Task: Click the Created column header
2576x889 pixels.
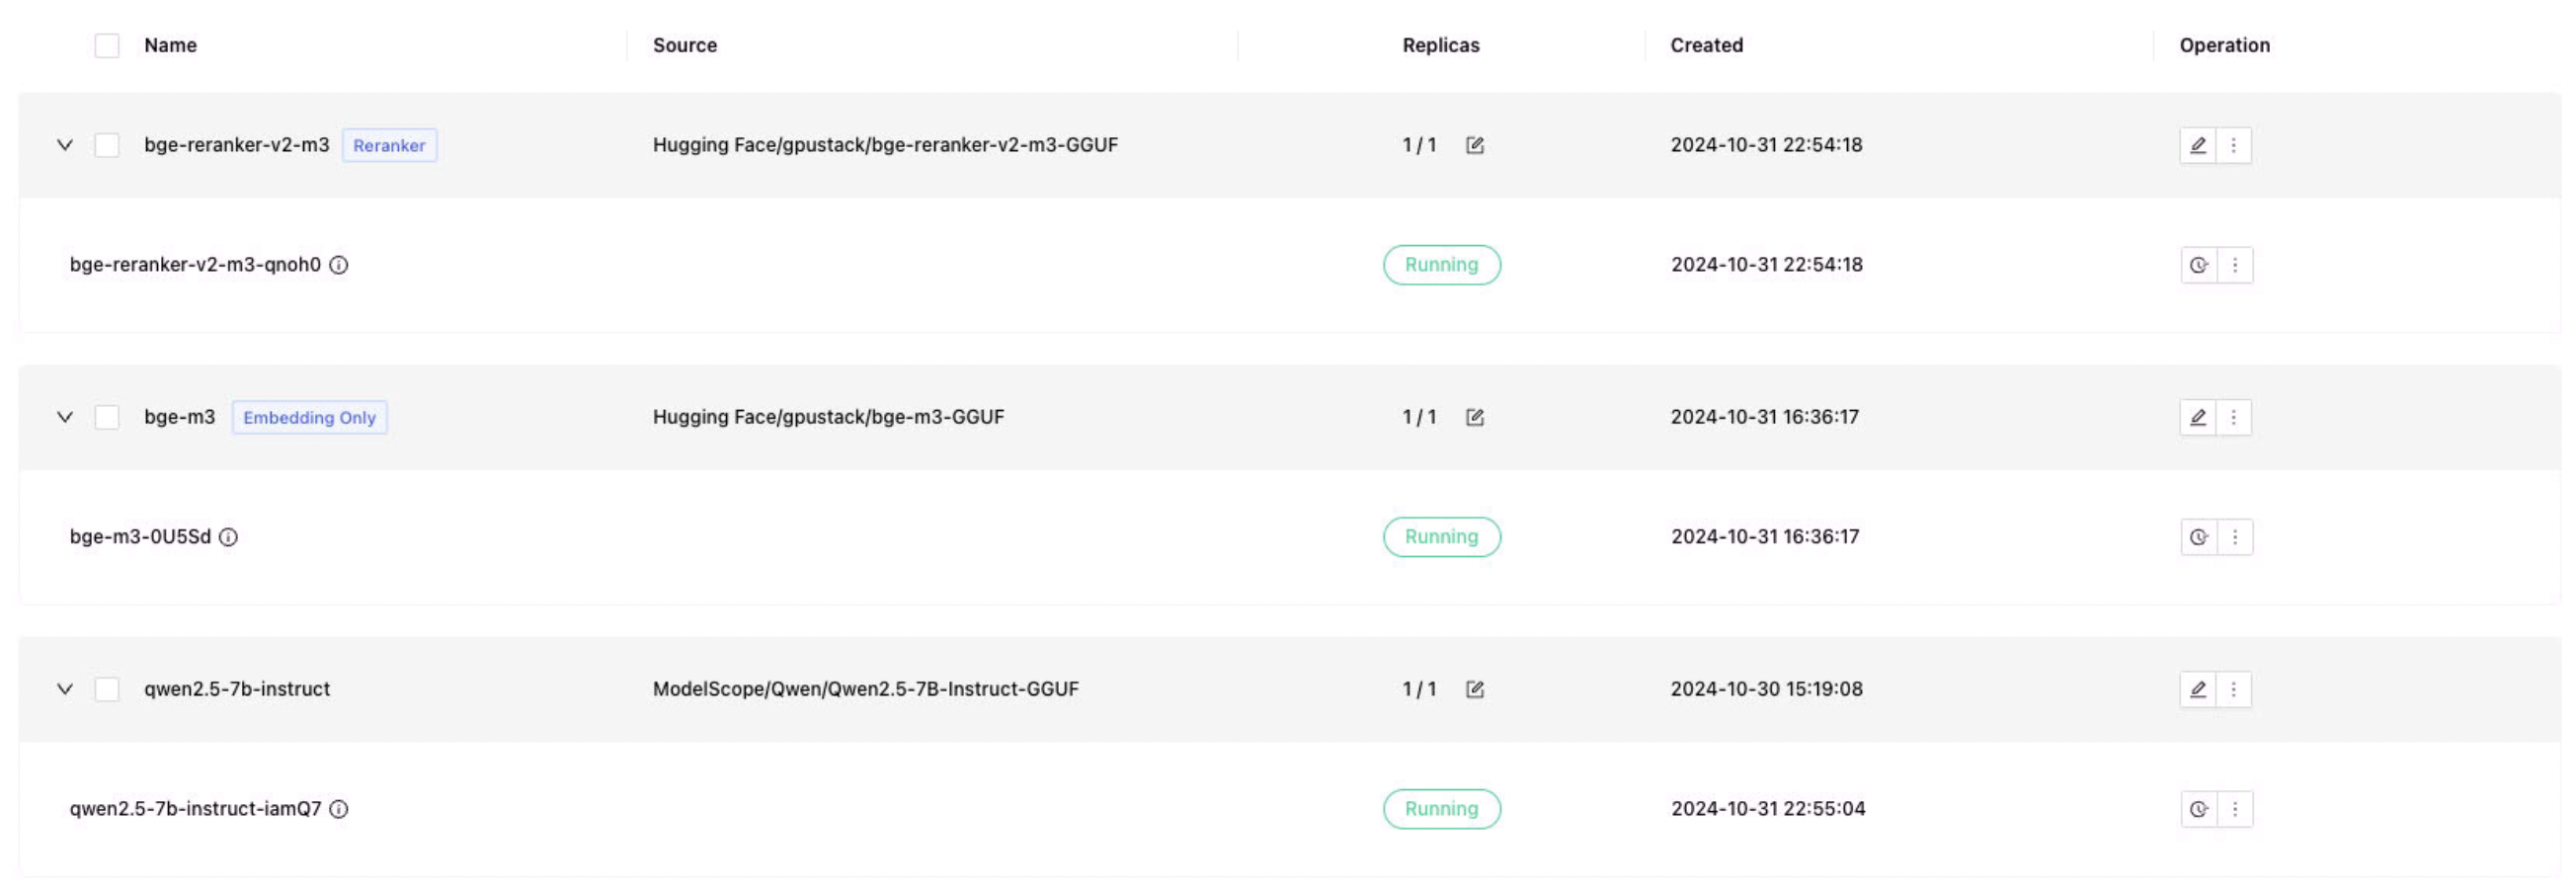Action: point(1706,45)
